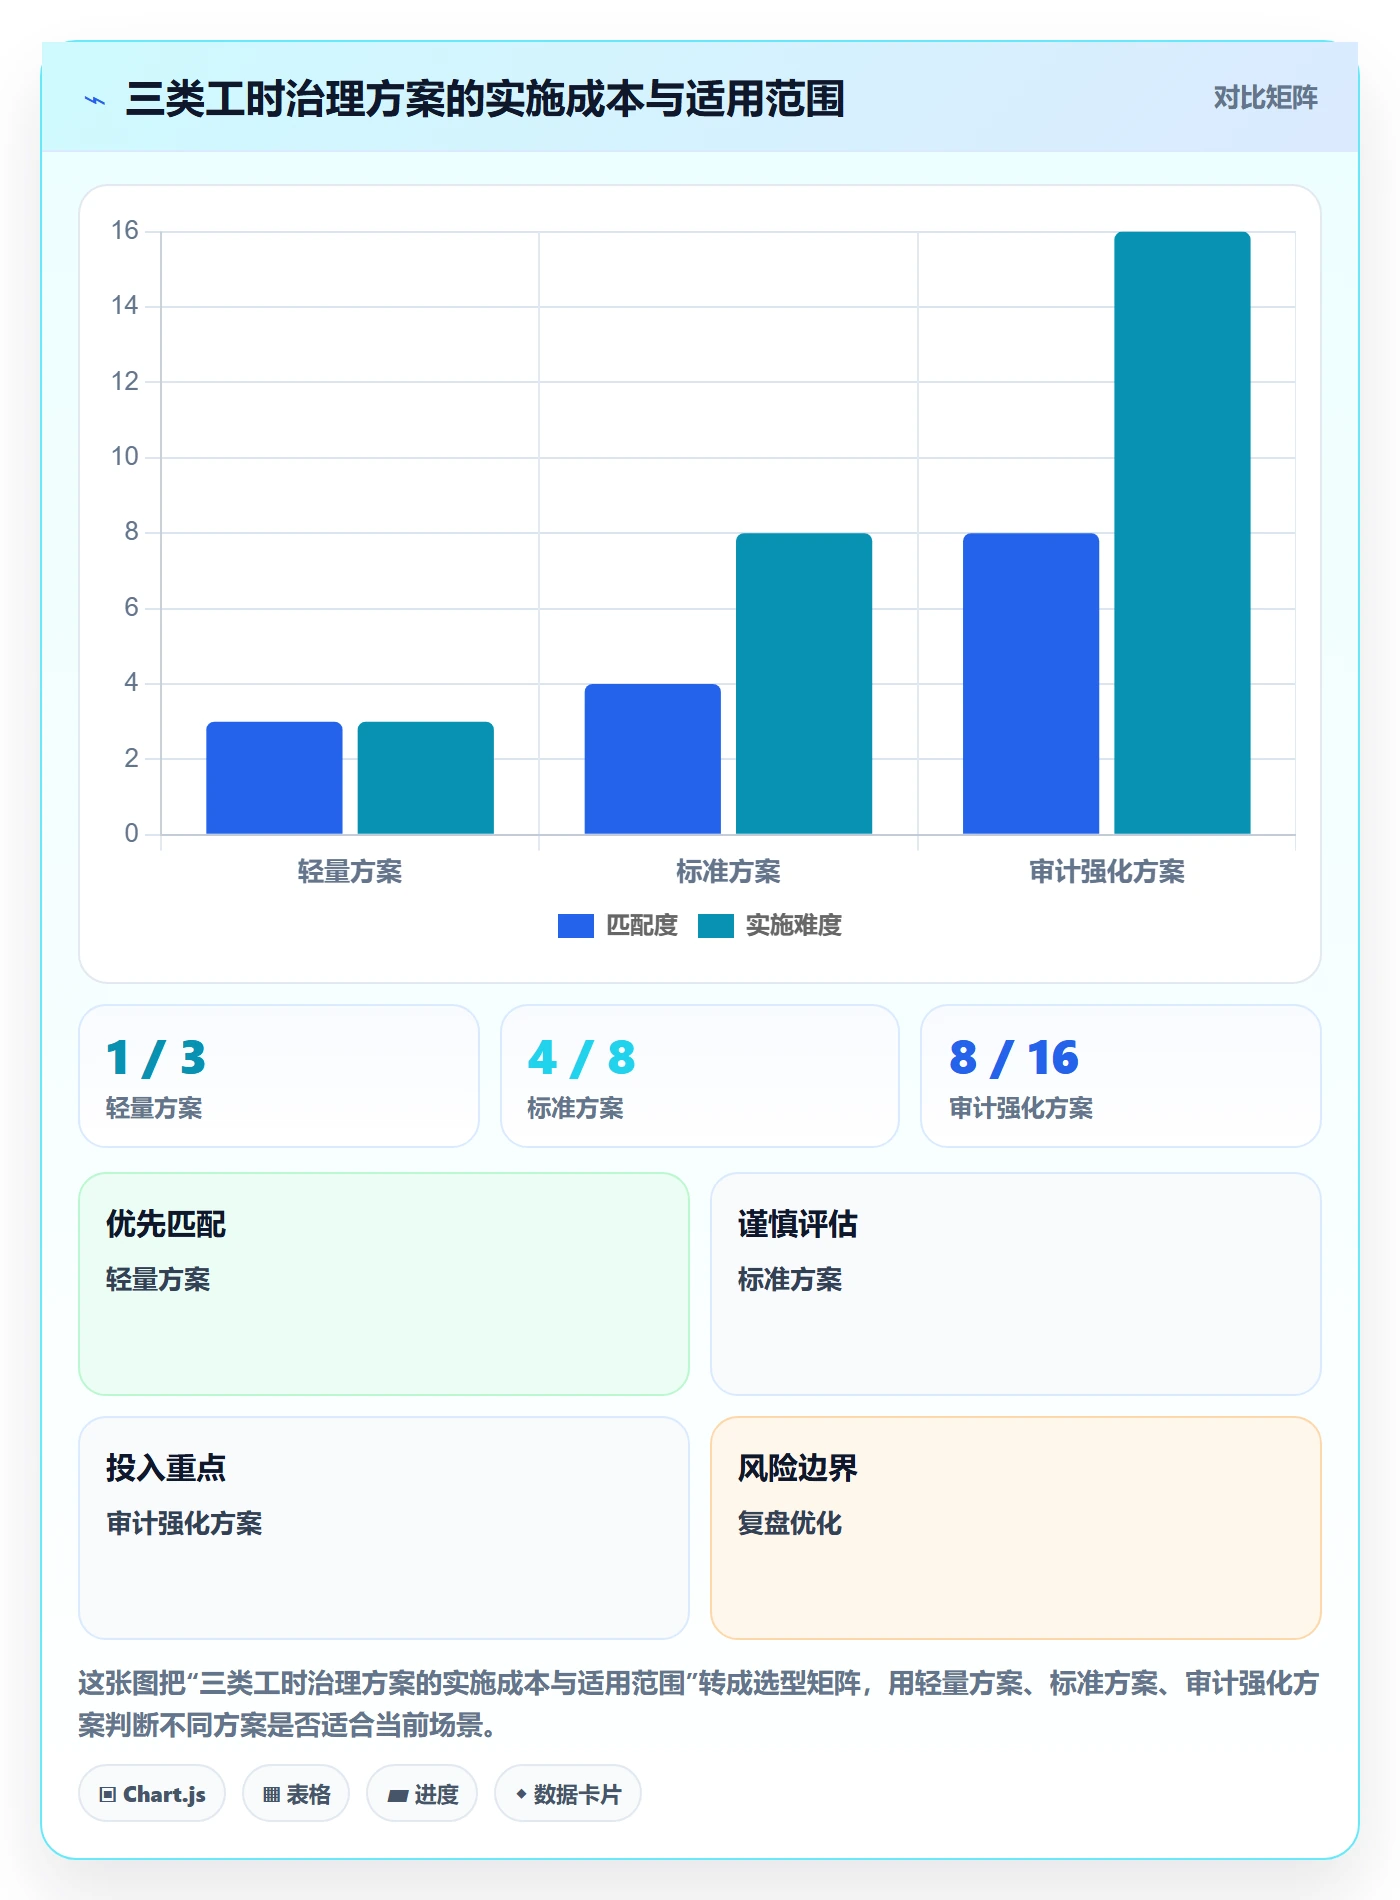Screen dimensions: 1400x1900
Task: Click the 进度 tag chip
Action: (422, 1794)
